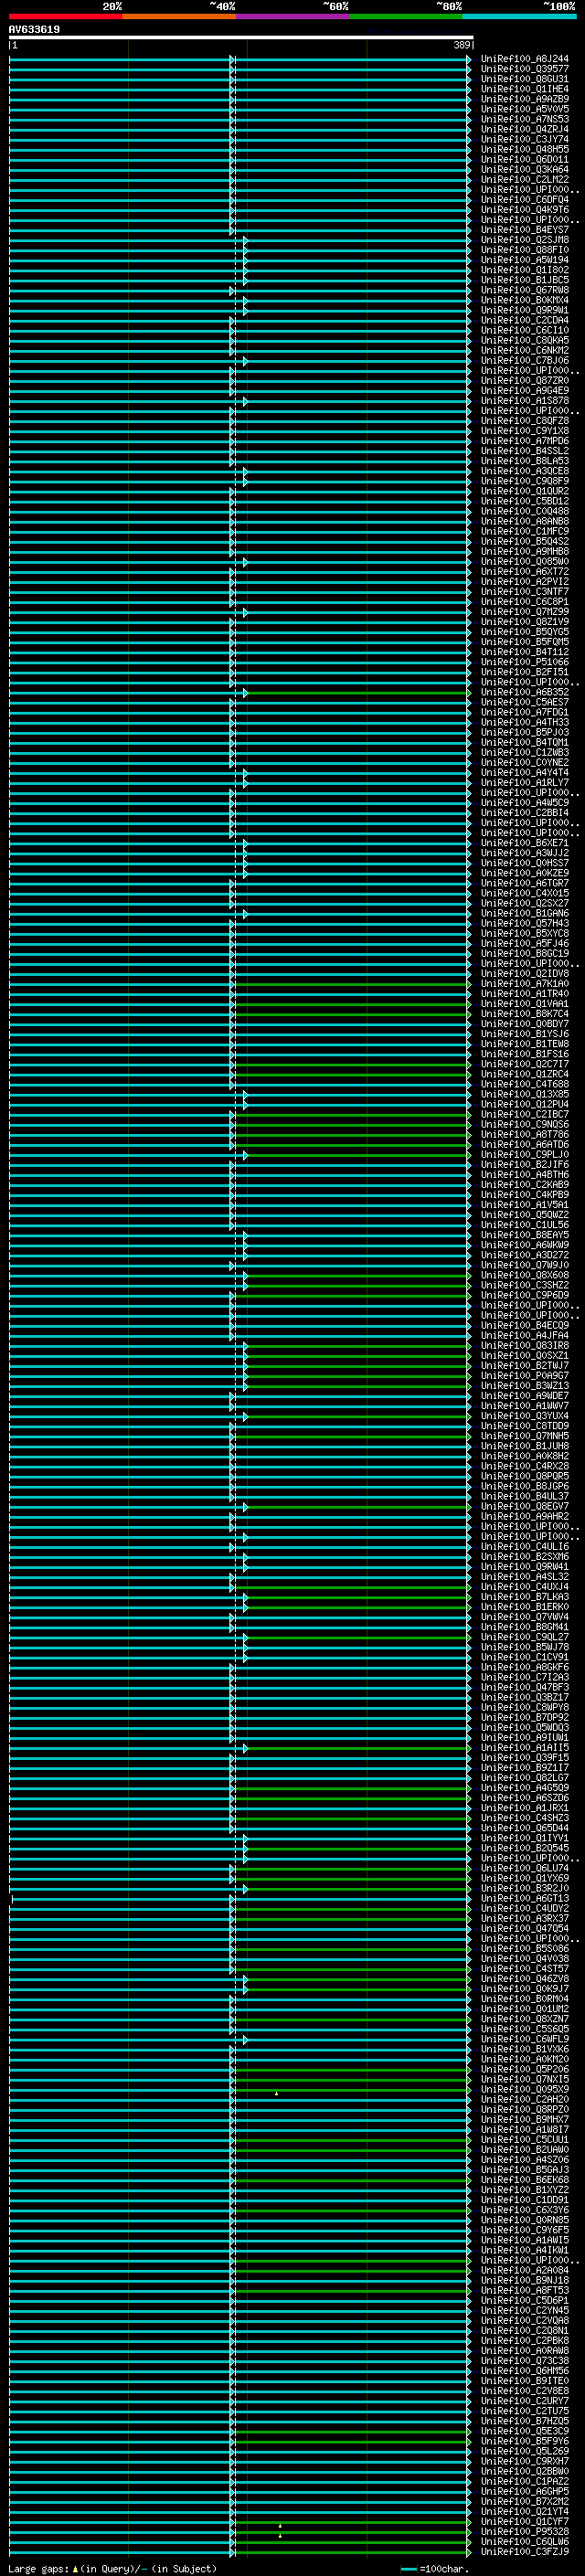Select label UniRef100_Q0BDY7

[x=525, y=1023]
